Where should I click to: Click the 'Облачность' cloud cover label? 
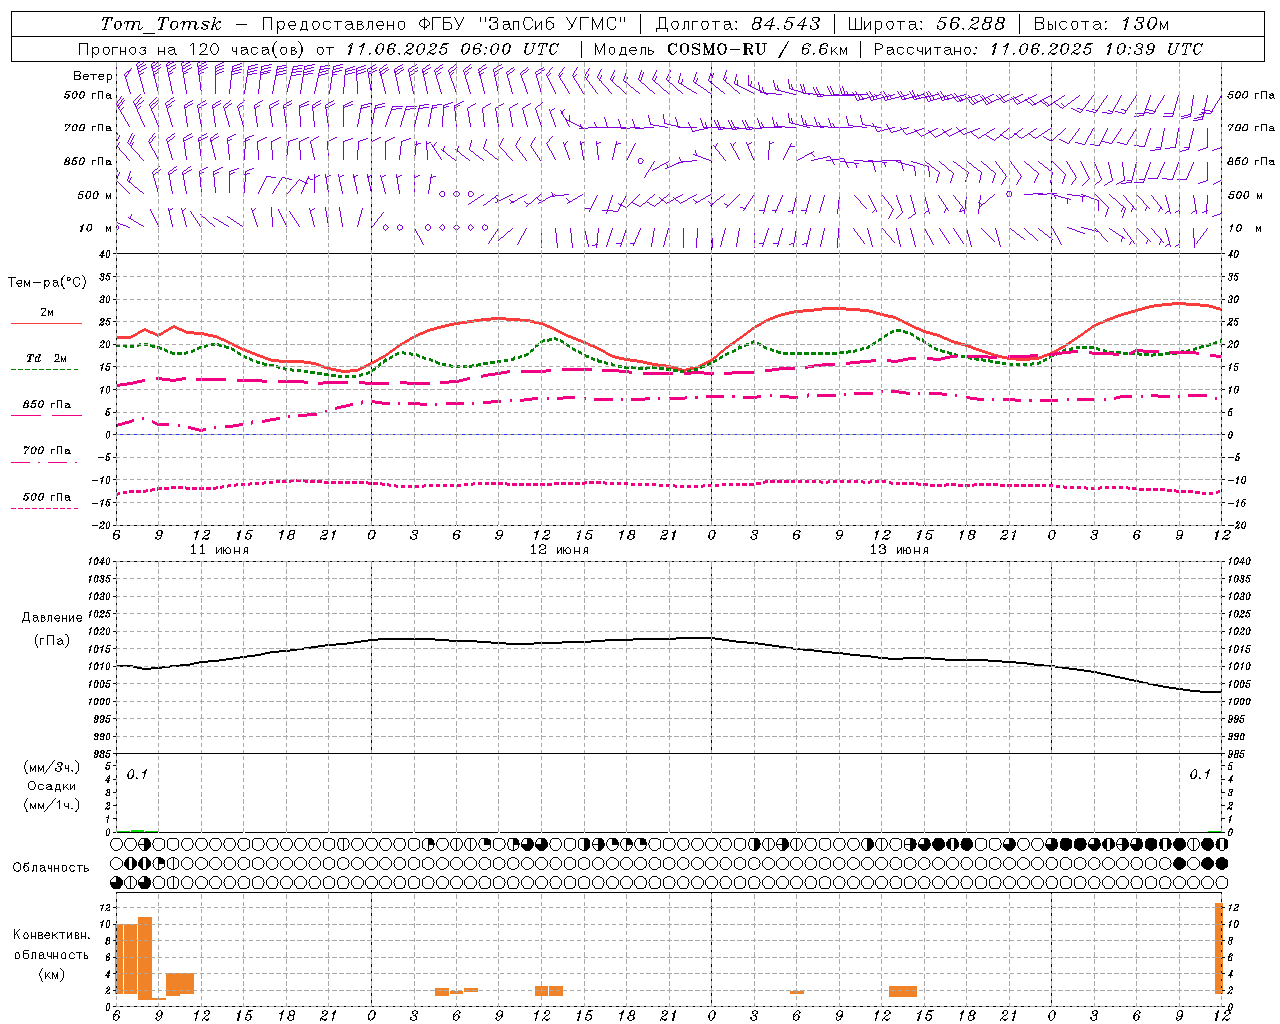point(51,868)
